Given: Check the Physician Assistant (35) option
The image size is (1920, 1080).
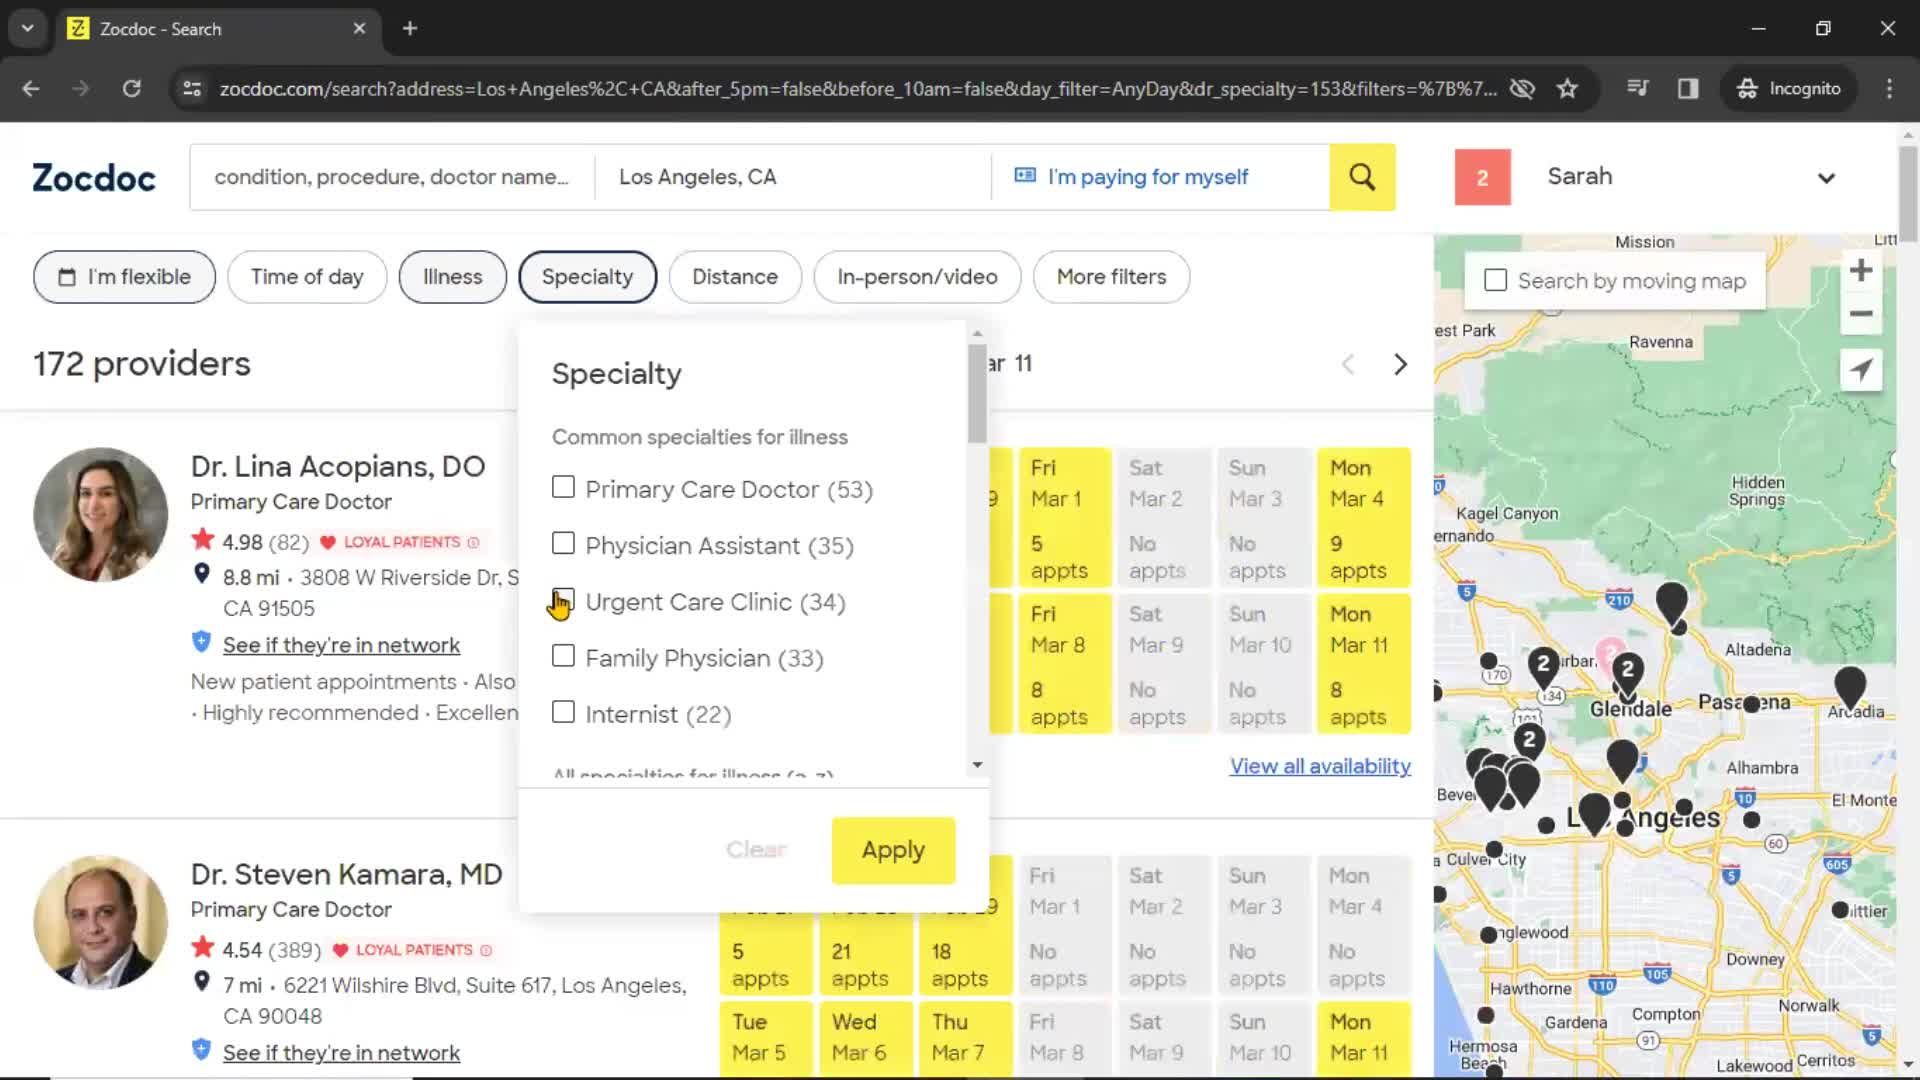Looking at the screenshot, I should (563, 543).
